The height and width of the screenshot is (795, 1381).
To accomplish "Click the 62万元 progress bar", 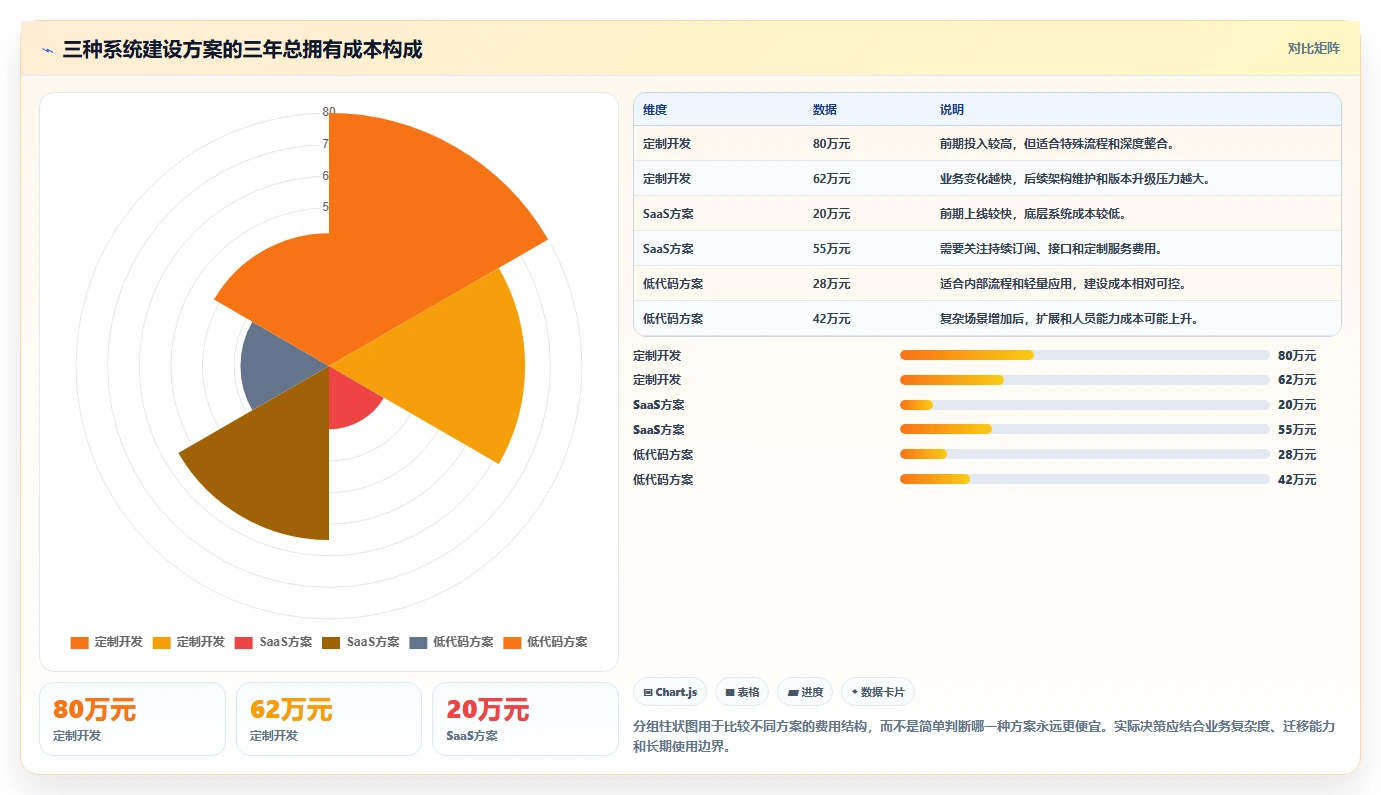I will (1085, 380).
